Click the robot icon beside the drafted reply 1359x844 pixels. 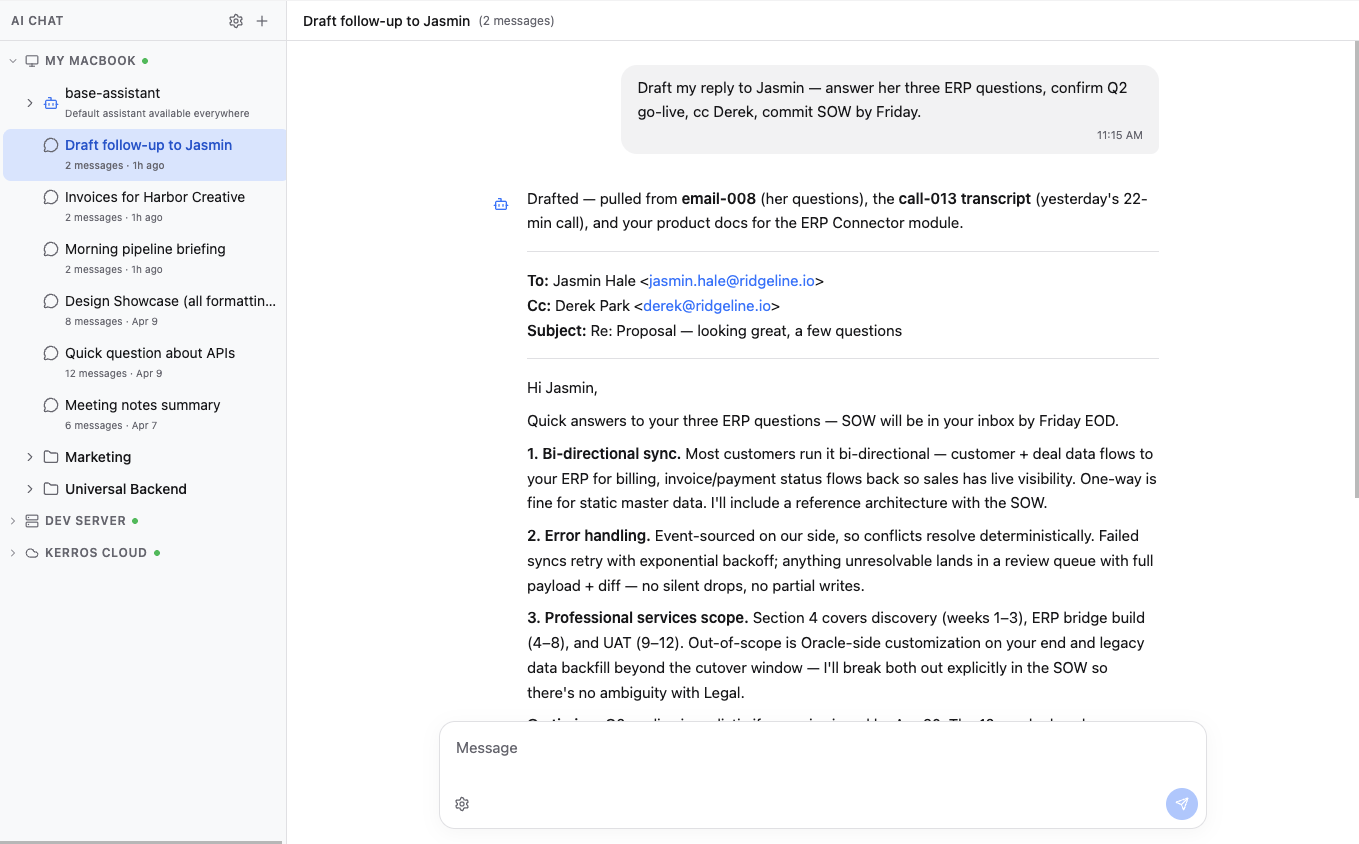point(500,203)
